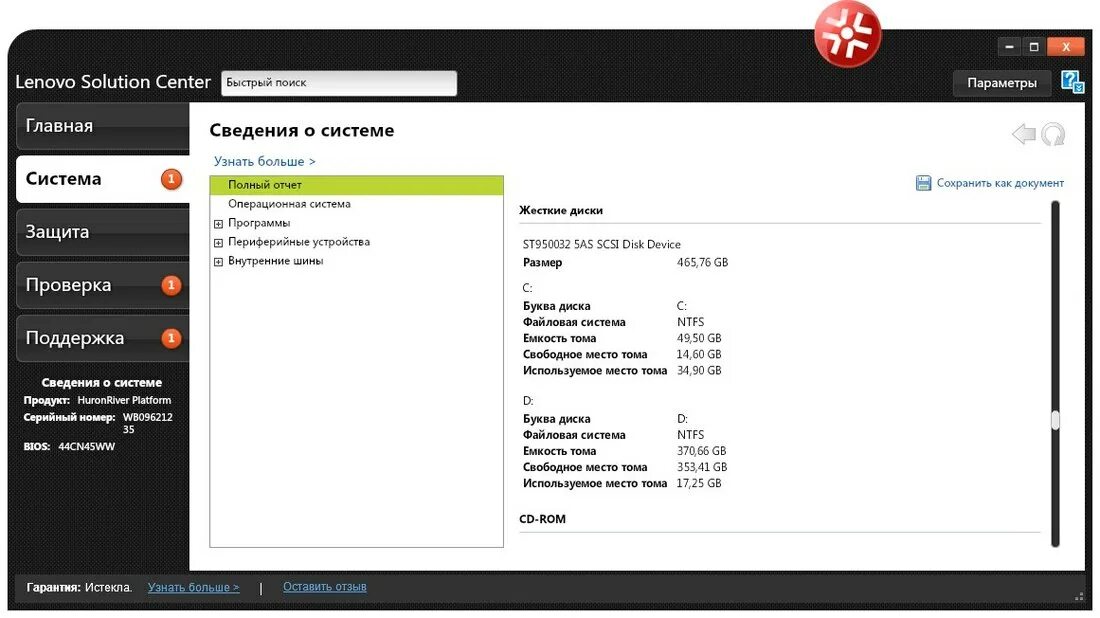Click the 49,50 GB volume capacity value

[x=699, y=338]
